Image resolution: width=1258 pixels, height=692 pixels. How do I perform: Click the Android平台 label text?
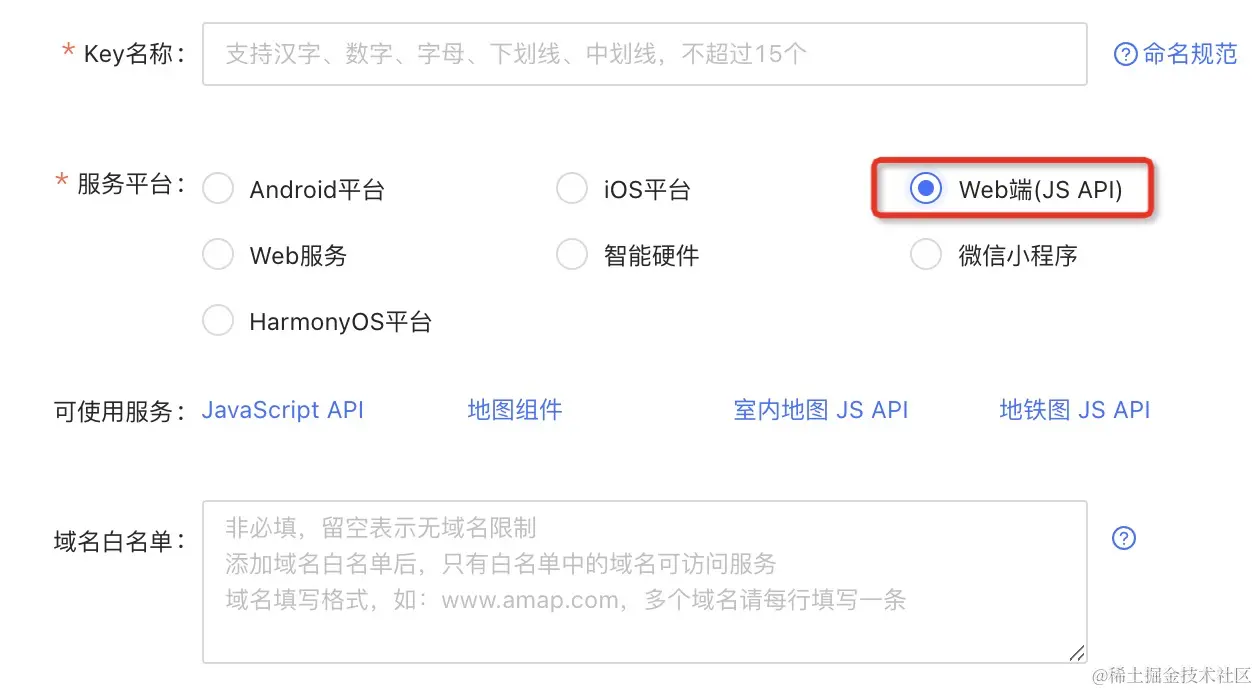tap(317, 190)
